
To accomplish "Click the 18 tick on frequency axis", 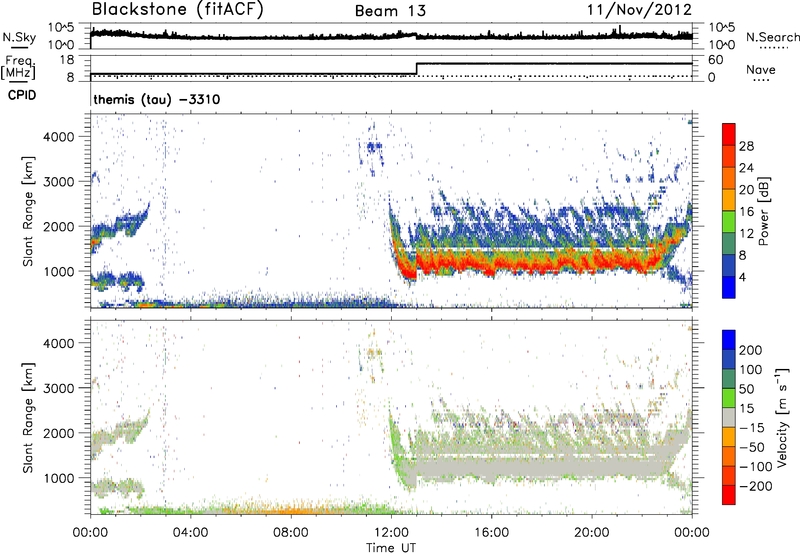I will click(67, 60).
